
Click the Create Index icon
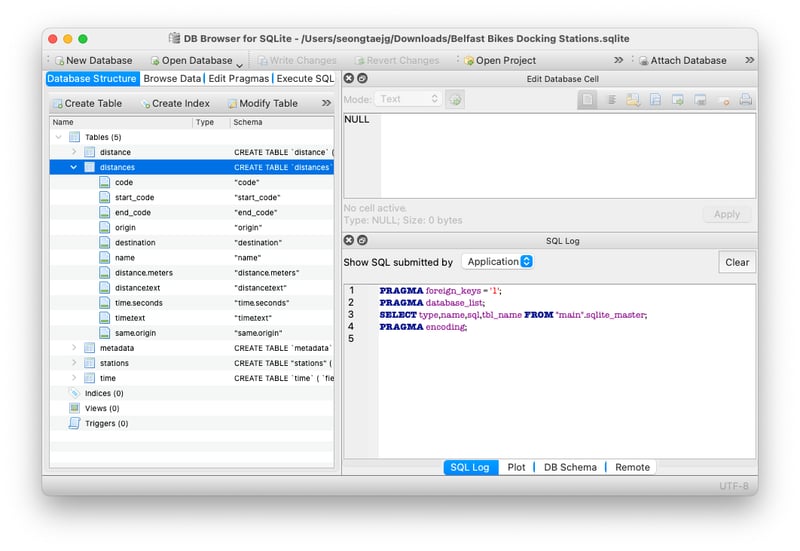point(145,103)
